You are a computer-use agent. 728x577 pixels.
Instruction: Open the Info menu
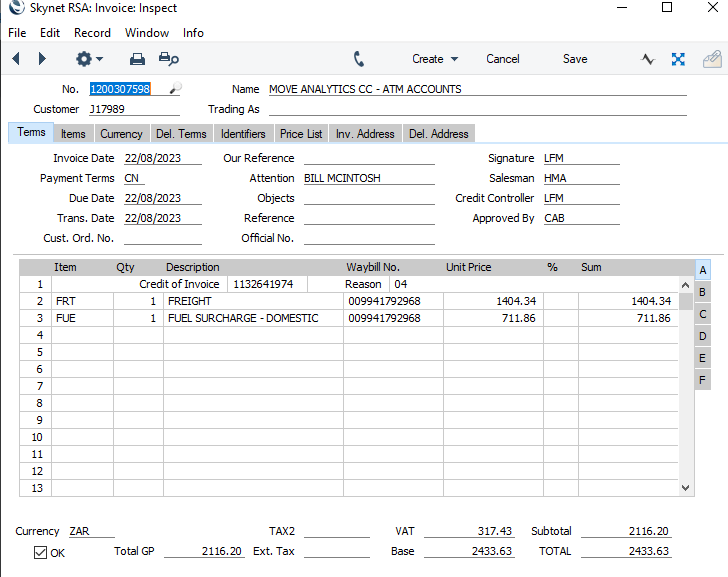[x=193, y=33]
